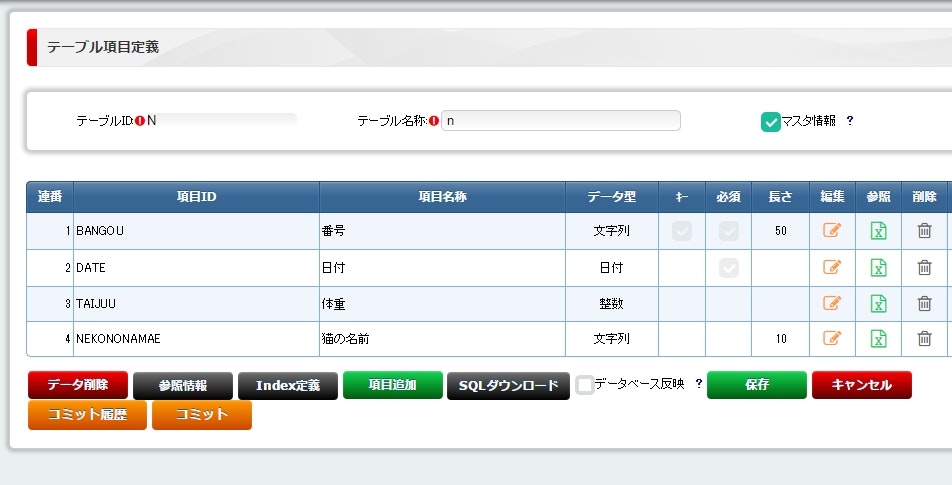This screenshot has height=485, width=952.
Task: Click the length value 10 cell
Action: 780,339
